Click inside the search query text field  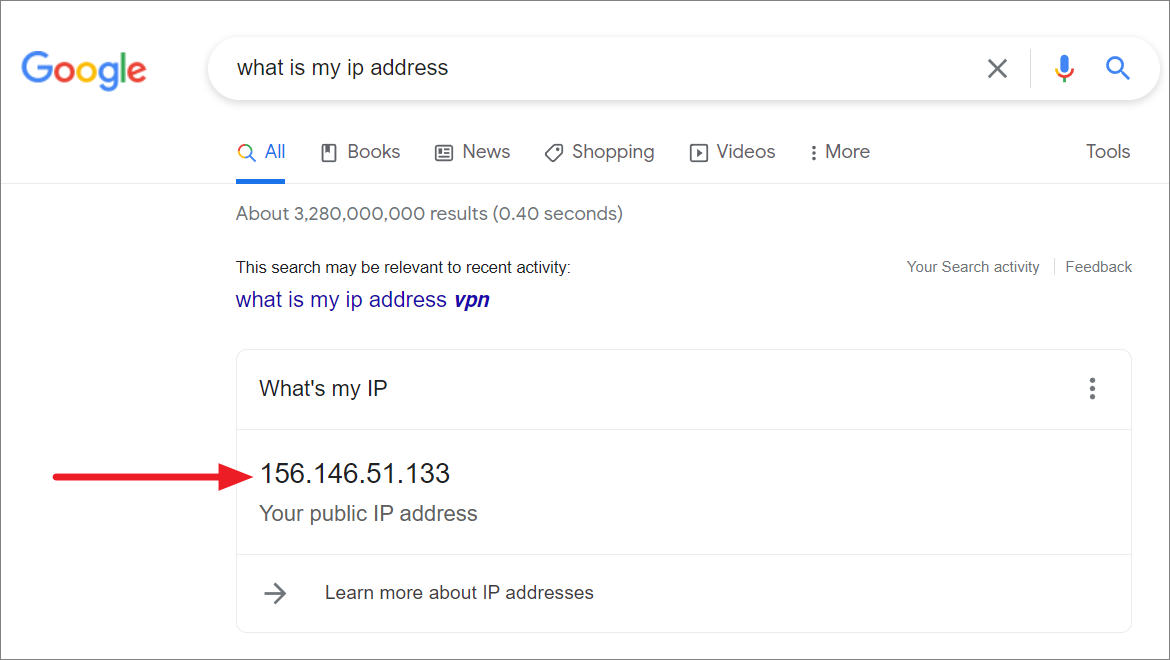(600, 68)
